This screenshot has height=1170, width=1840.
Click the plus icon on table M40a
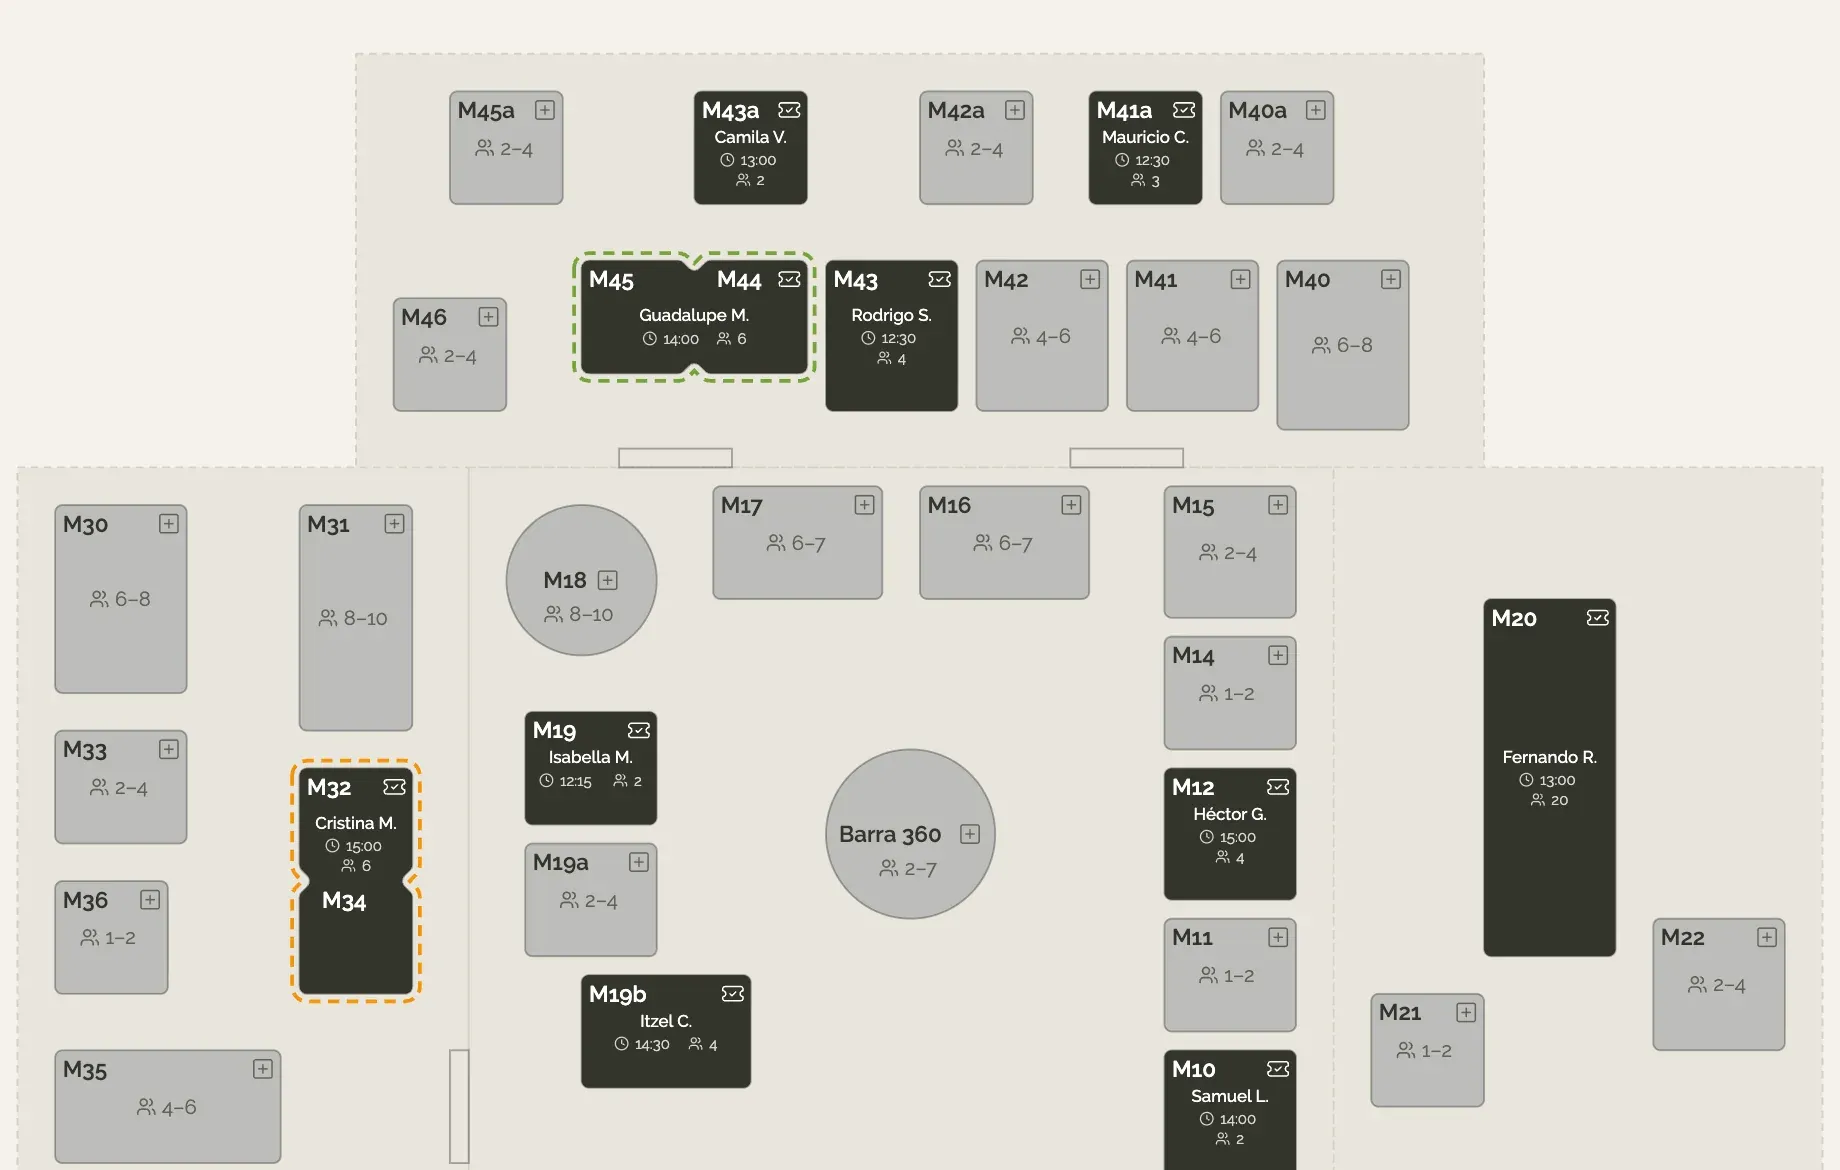click(1316, 110)
